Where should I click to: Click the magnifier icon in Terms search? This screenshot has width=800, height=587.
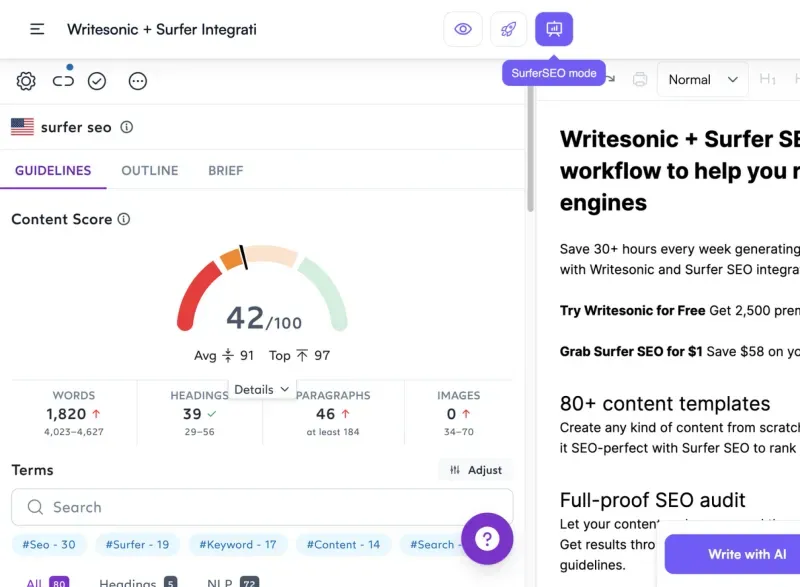pos(35,507)
